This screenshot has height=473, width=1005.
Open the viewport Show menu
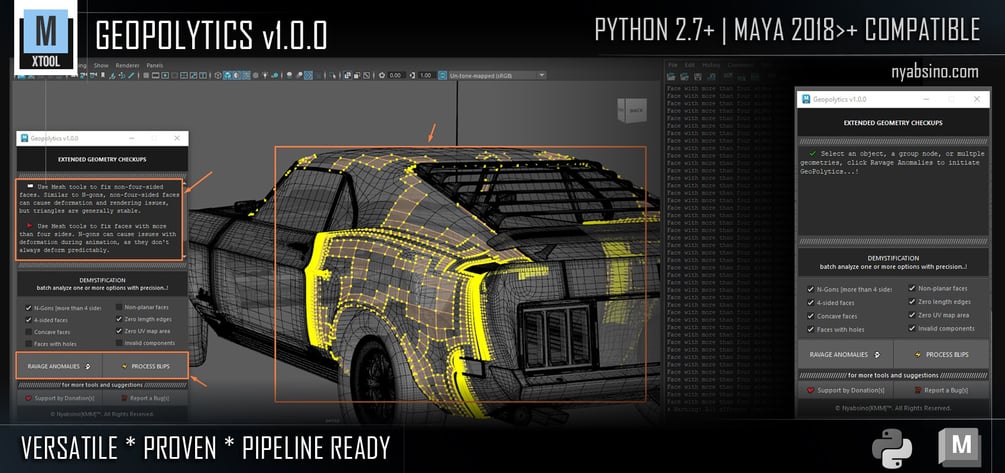(101, 65)
